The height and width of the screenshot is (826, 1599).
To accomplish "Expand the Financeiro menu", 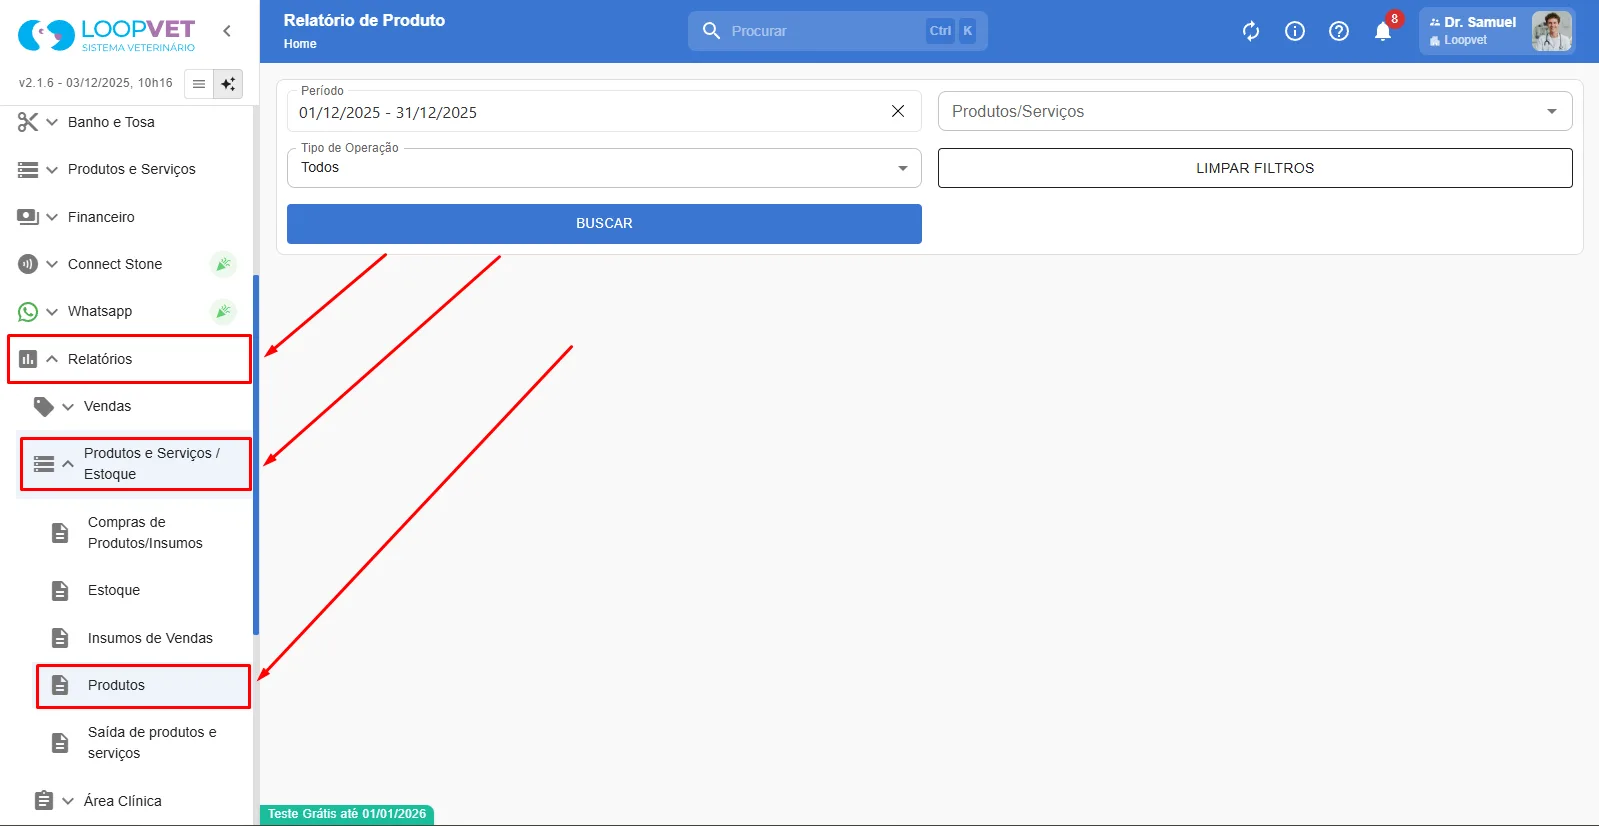I will 129,217.
